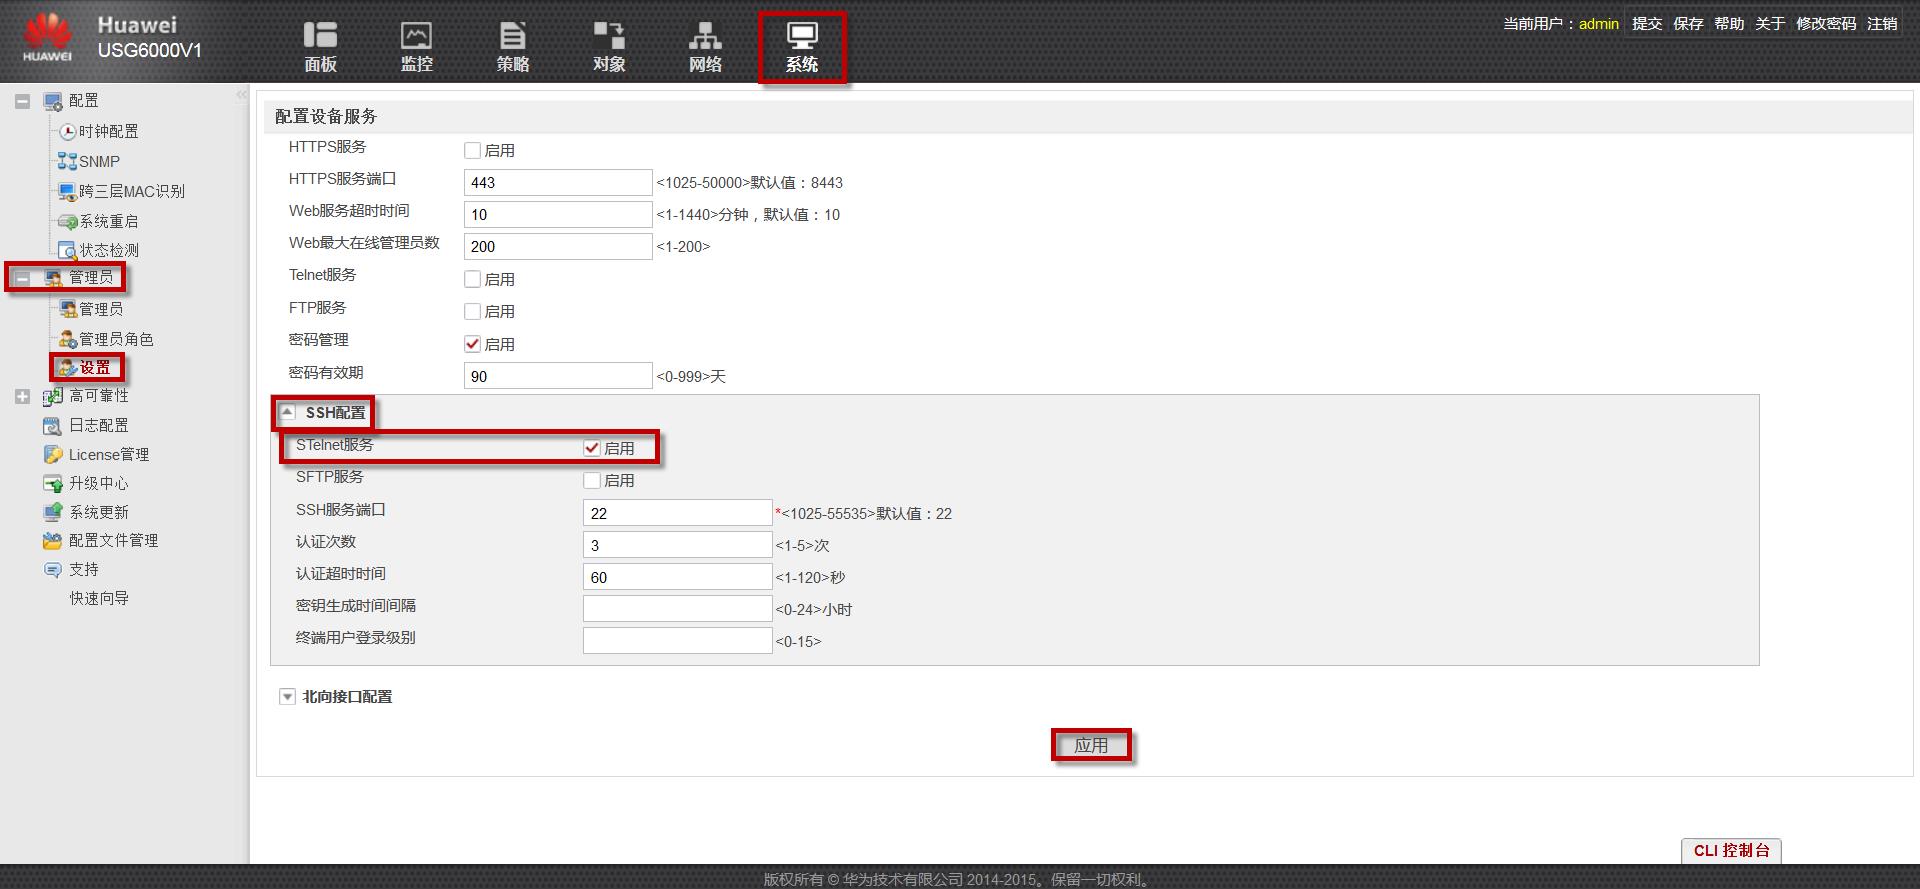Enable the FTP服务 checkbox
This screenshot has width=1920, height=889.
coord(473,311)
